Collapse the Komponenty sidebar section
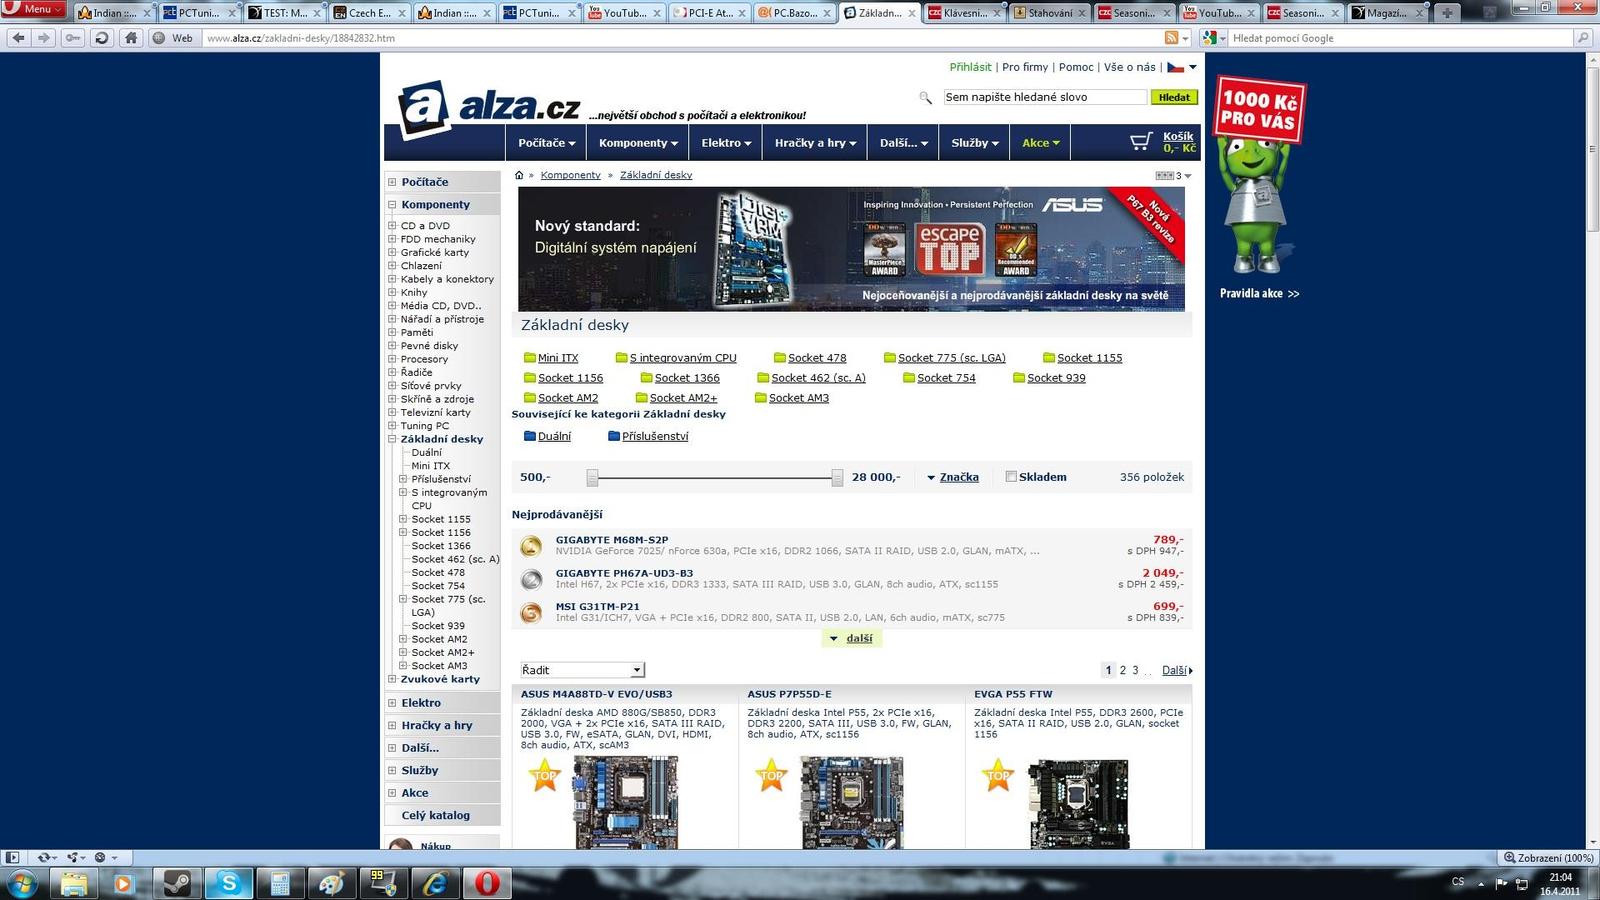 pos(392,205)
